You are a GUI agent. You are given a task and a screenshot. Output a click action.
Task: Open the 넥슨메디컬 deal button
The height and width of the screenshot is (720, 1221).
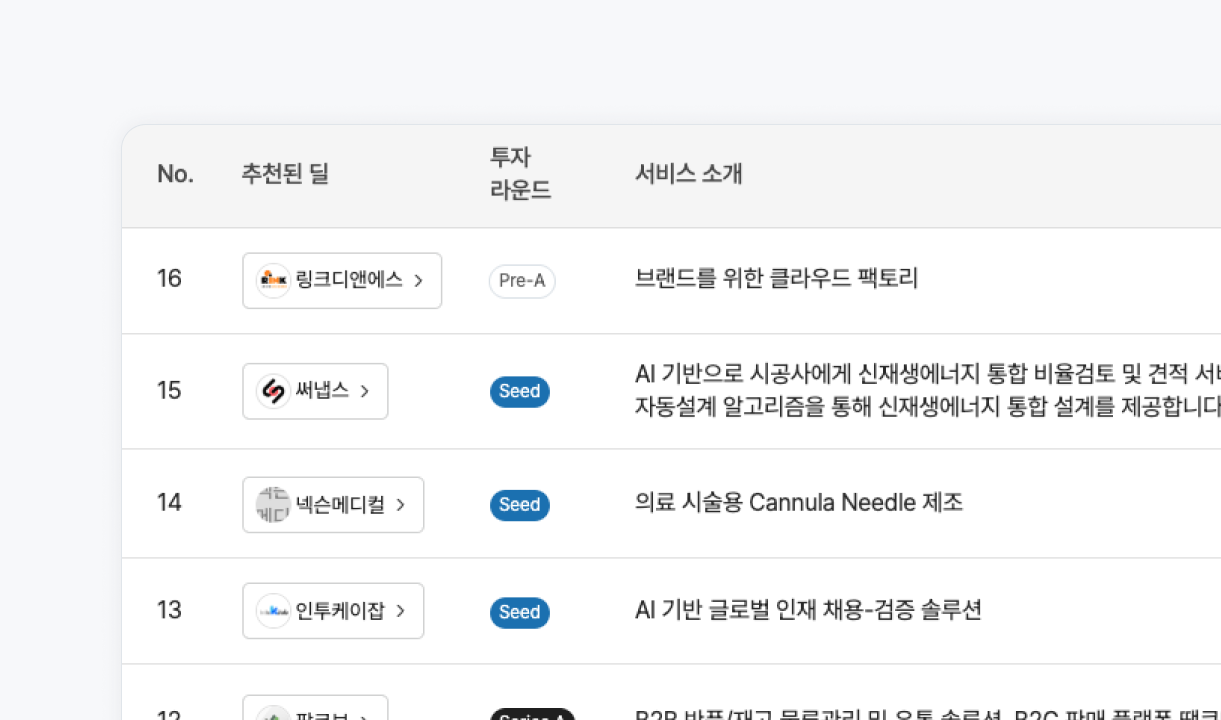[x=333, y=505]
